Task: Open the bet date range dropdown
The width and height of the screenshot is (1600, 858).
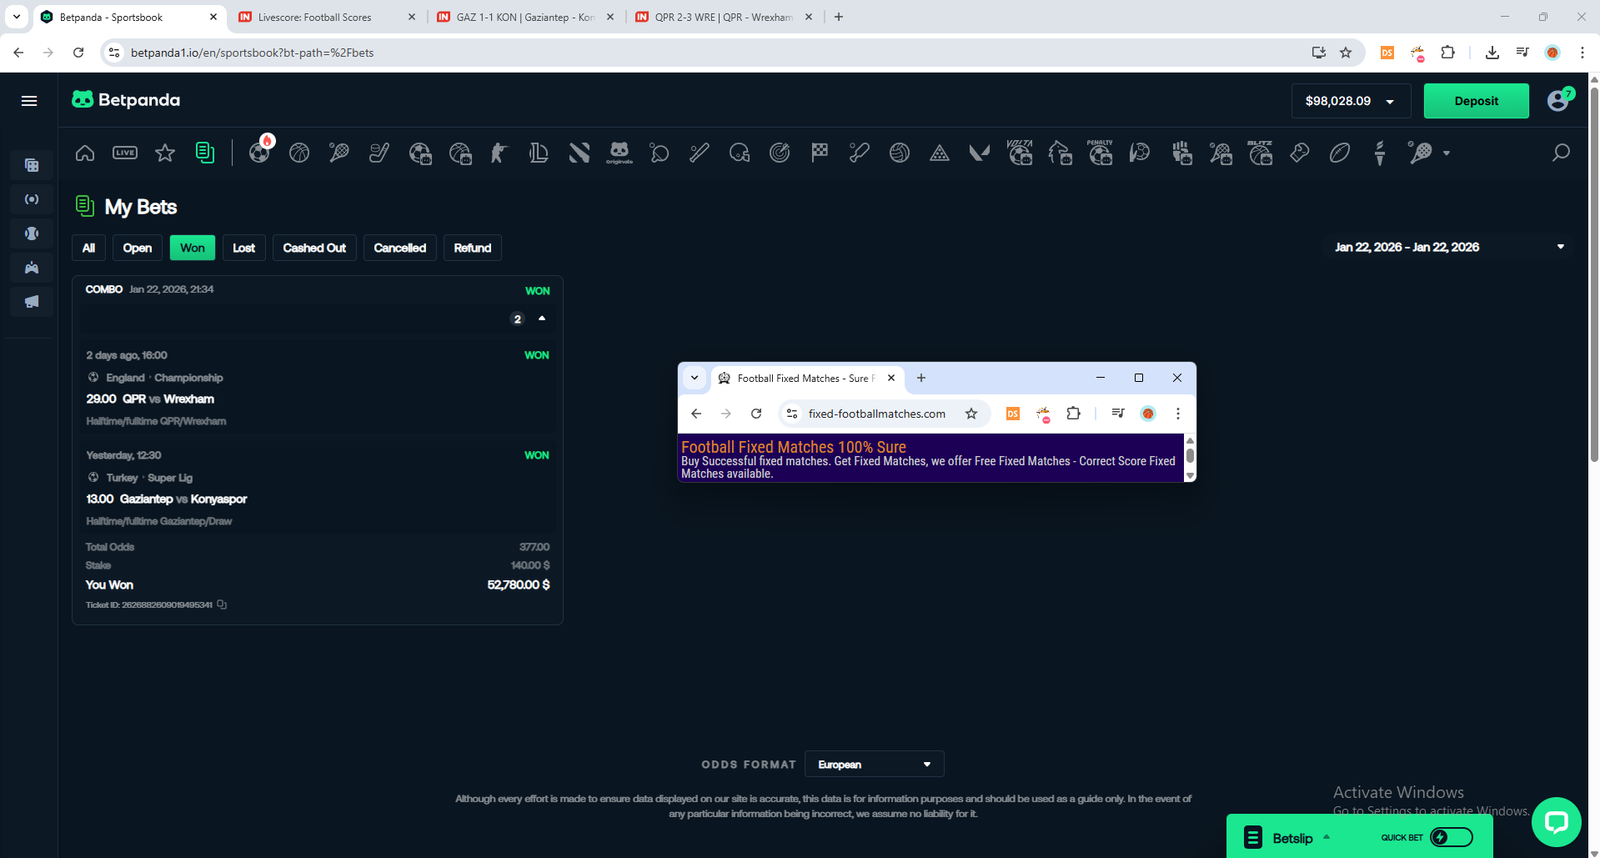Action: pyautogui.click(x=1448, y=247)
